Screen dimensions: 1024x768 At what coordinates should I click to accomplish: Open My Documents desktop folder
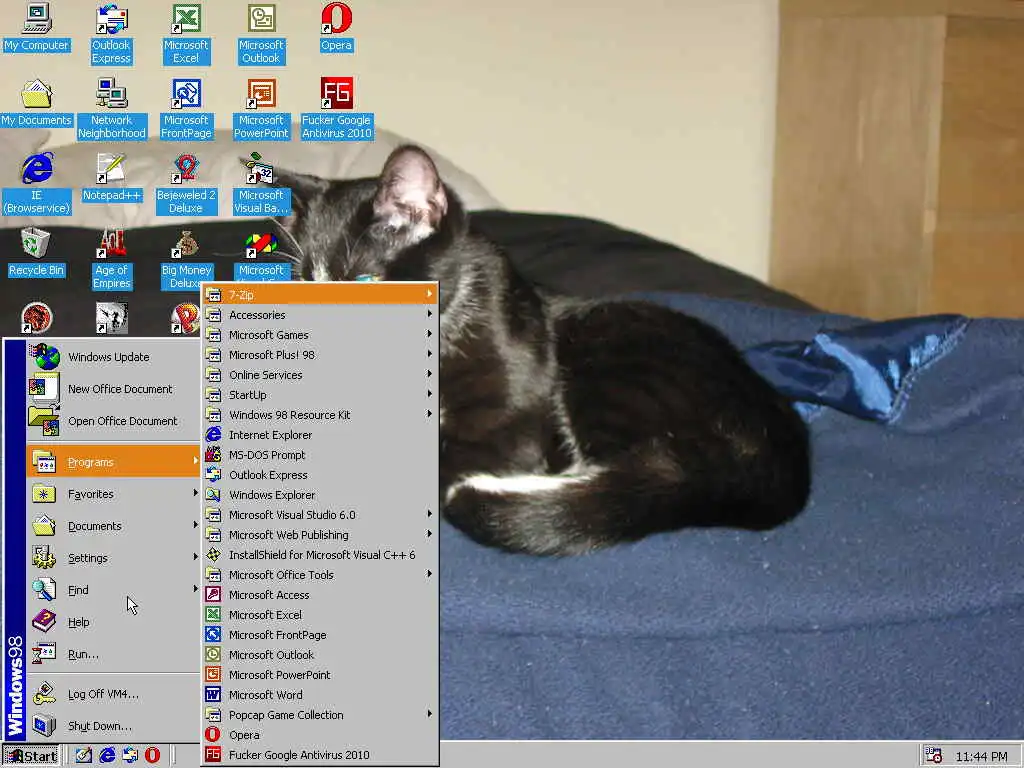pyautogui.click(x=37, y=103)
